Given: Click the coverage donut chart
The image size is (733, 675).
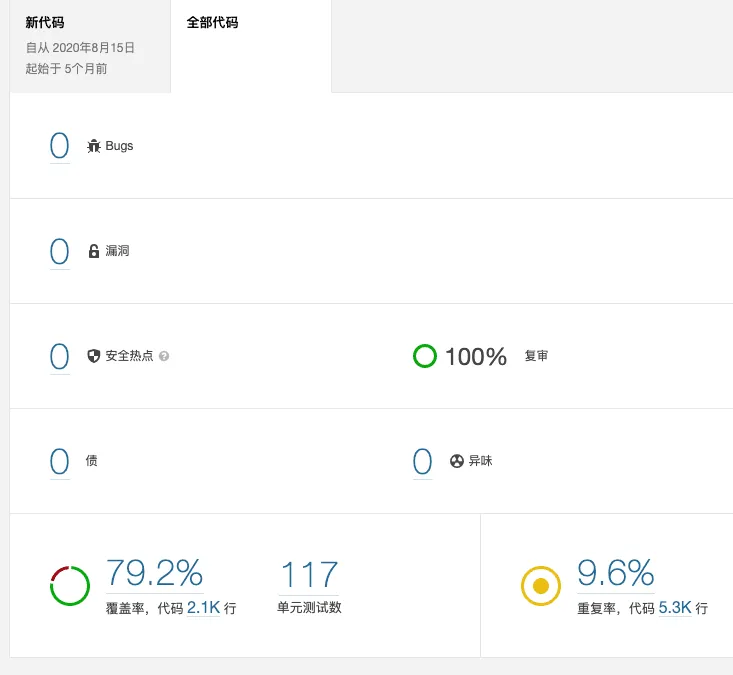Looking at the screenshot, I should click(x=70, y=586).
